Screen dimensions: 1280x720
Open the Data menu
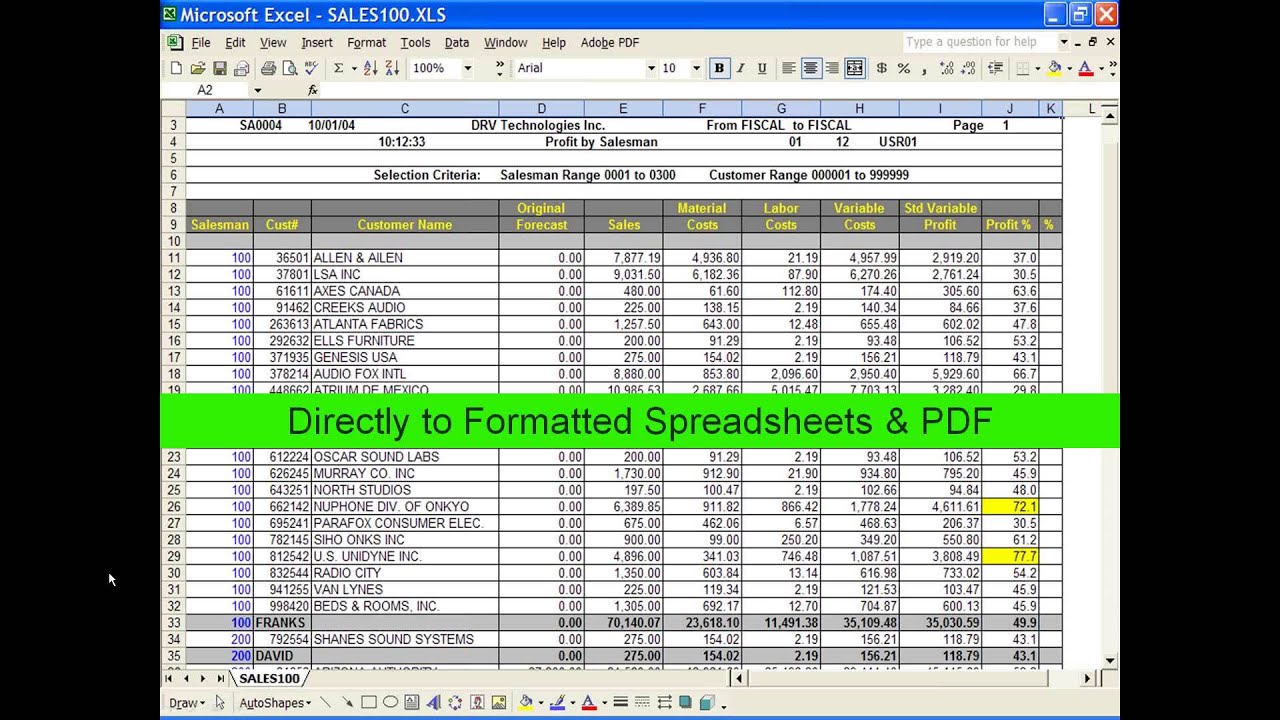coord(457,43)
